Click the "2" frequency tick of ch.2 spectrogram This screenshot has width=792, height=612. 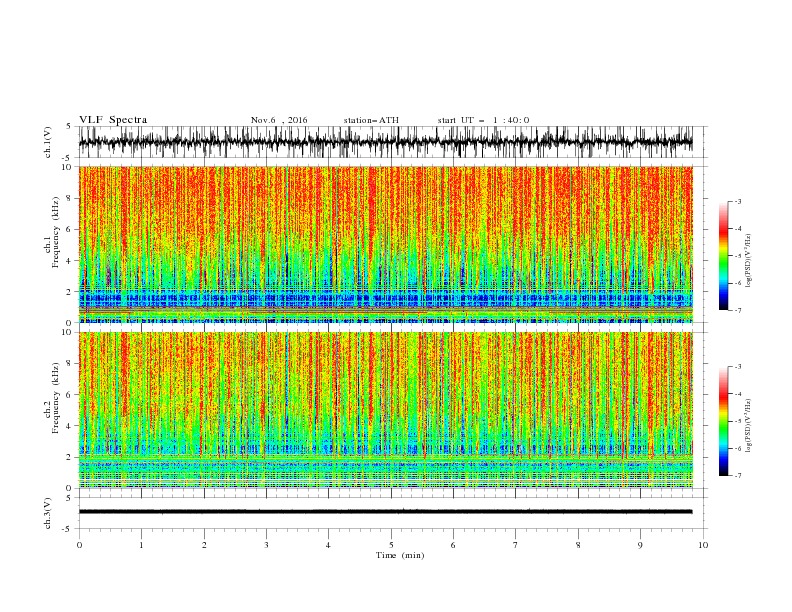(69, 457)
